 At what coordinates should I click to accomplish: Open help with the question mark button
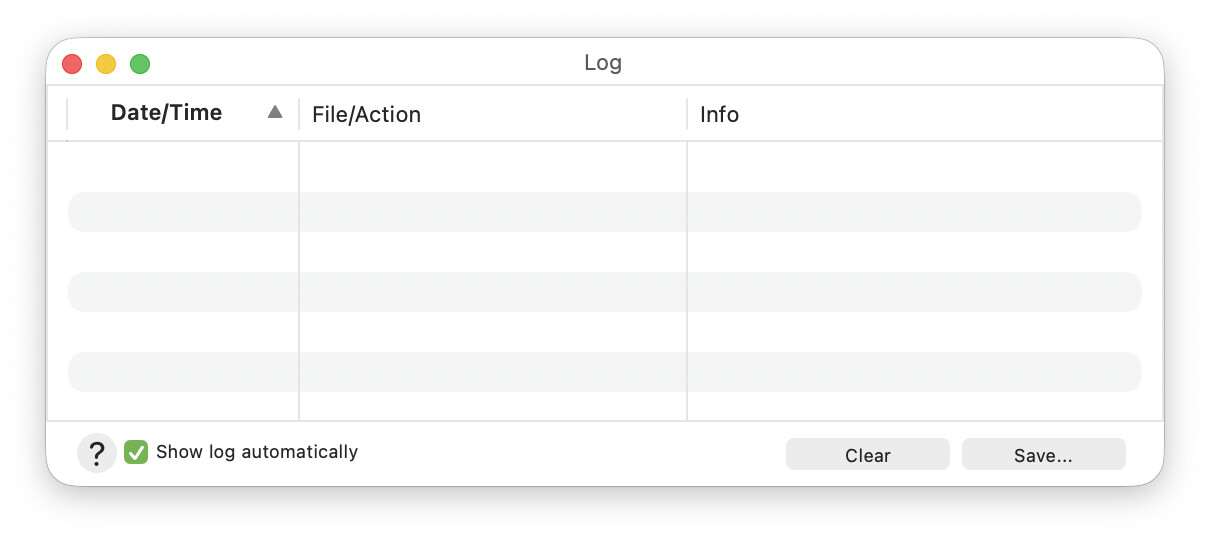(x=97, y=454)
